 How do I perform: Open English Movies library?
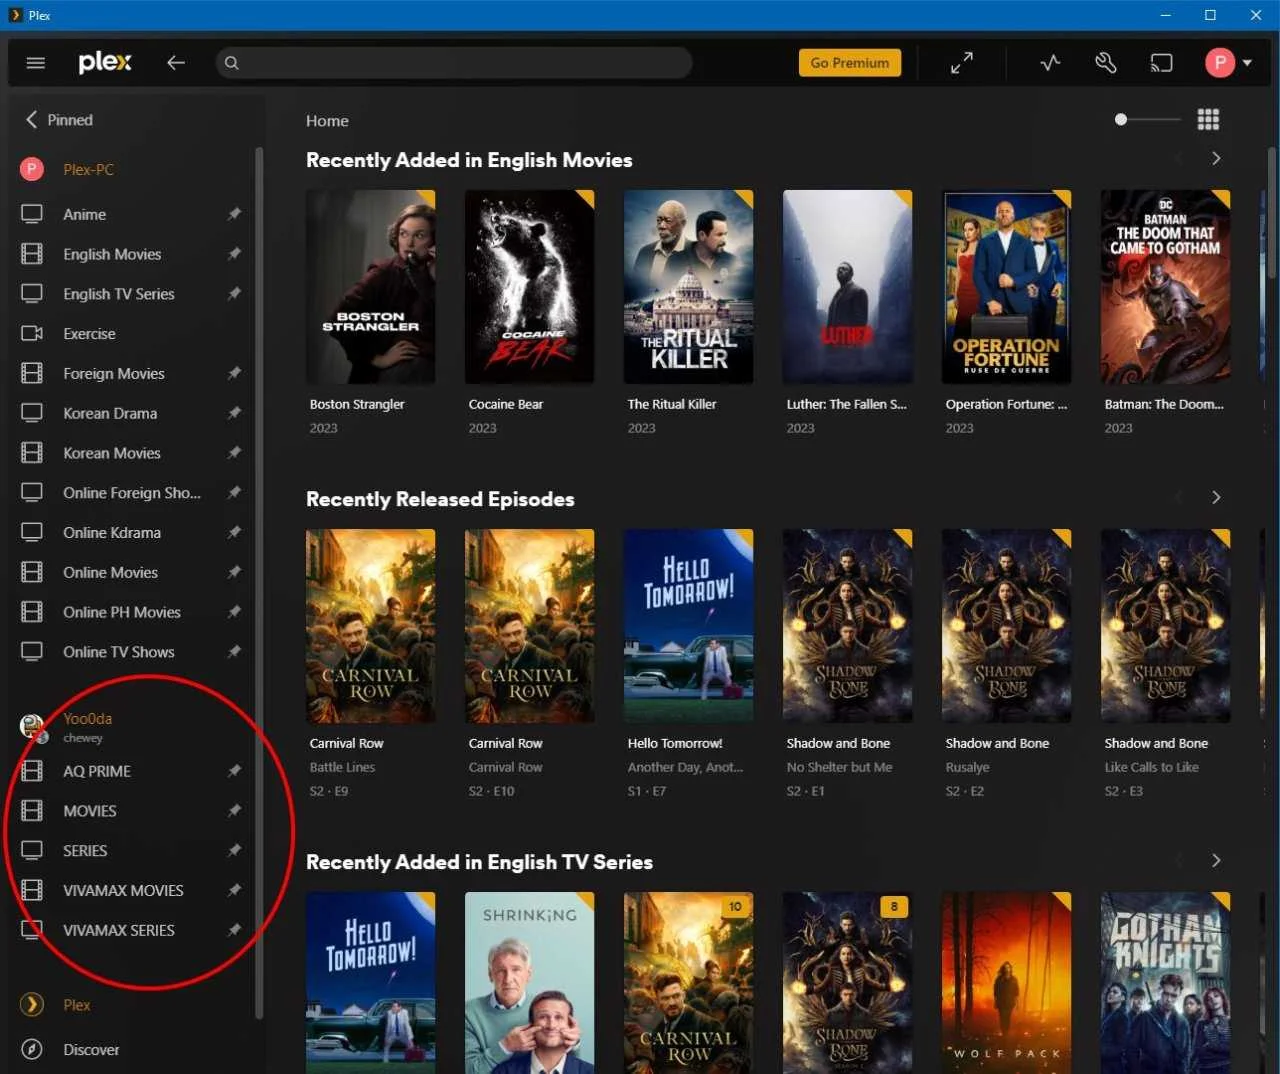click(x=112, y=254)
